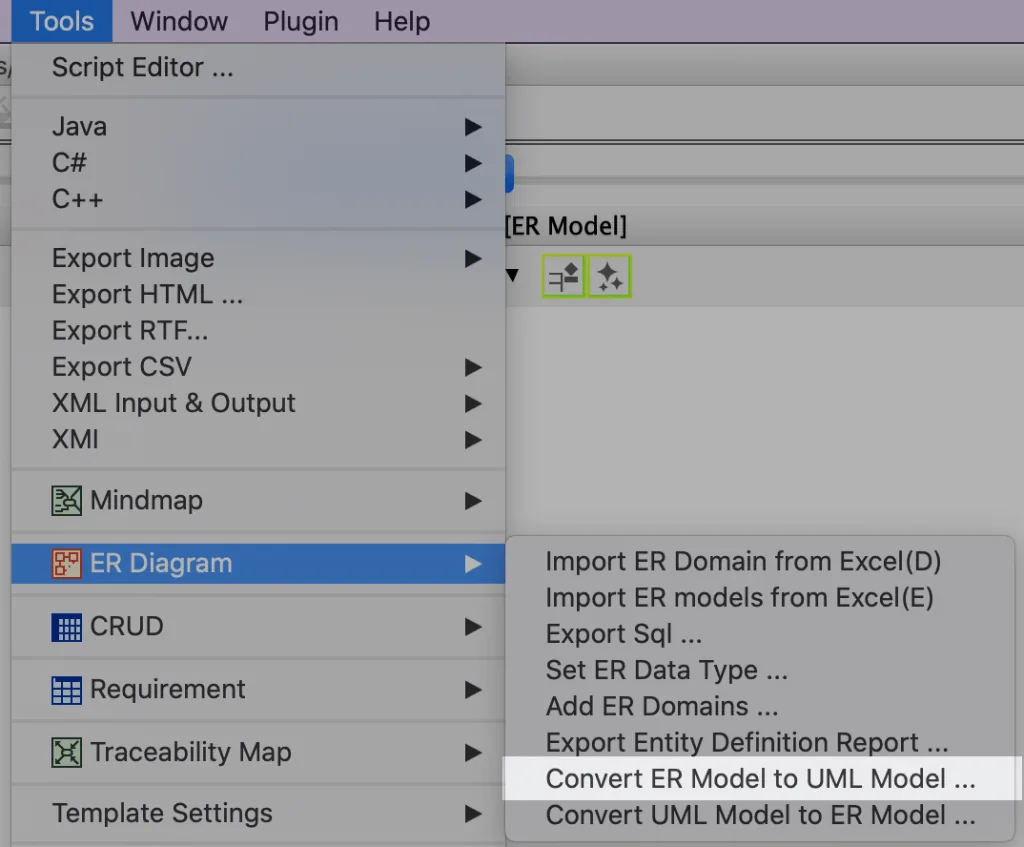Screen dimensions: 1024x847
Task: Open the Window menu
Action: (x=179, y=22)
